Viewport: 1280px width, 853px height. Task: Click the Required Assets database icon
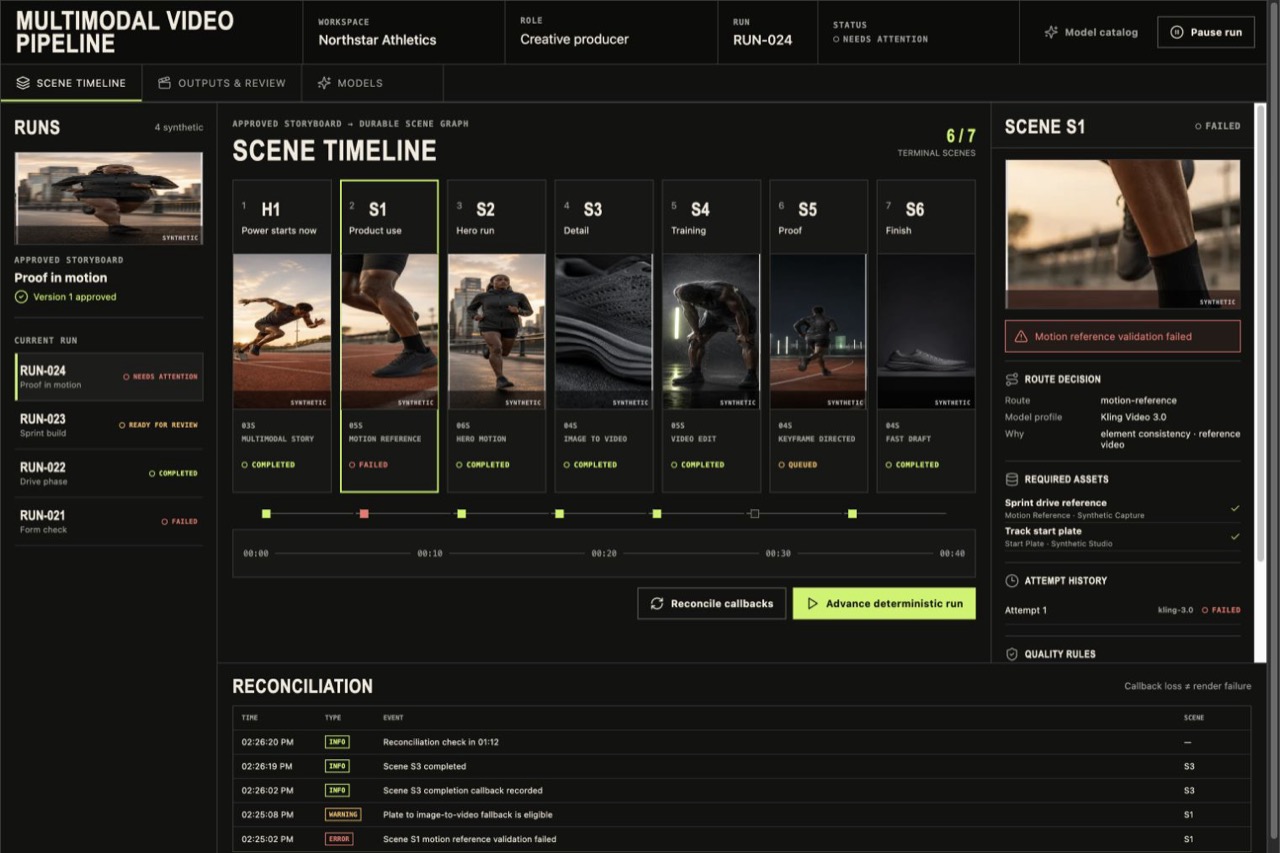point(1012,479)
